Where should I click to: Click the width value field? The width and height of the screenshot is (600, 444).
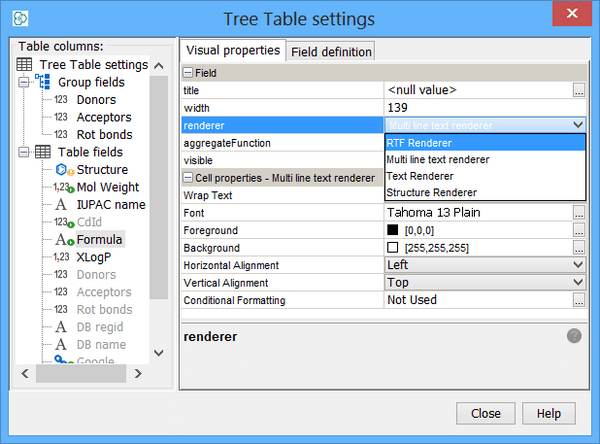pyautogui.click(x=478, y=108)
